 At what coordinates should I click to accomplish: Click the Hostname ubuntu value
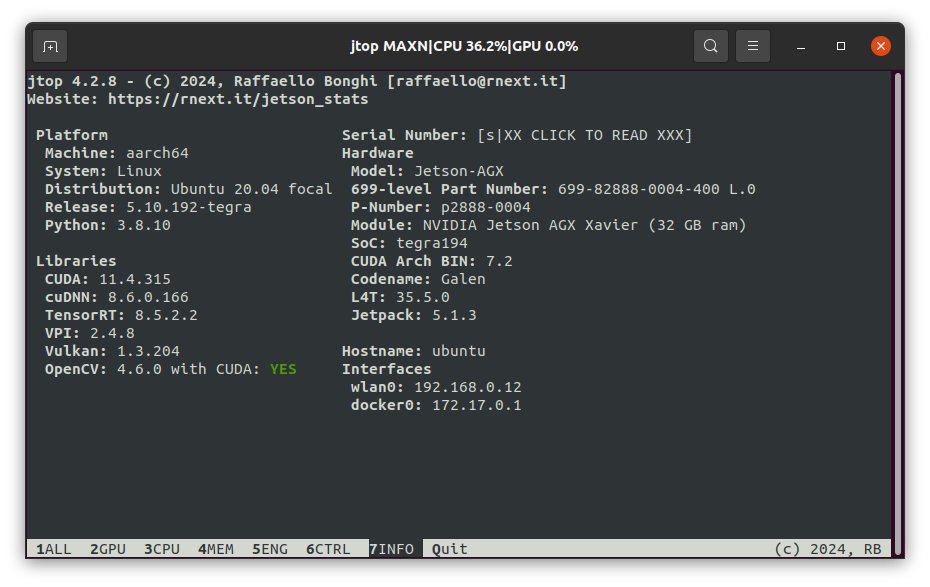(458, 351)
